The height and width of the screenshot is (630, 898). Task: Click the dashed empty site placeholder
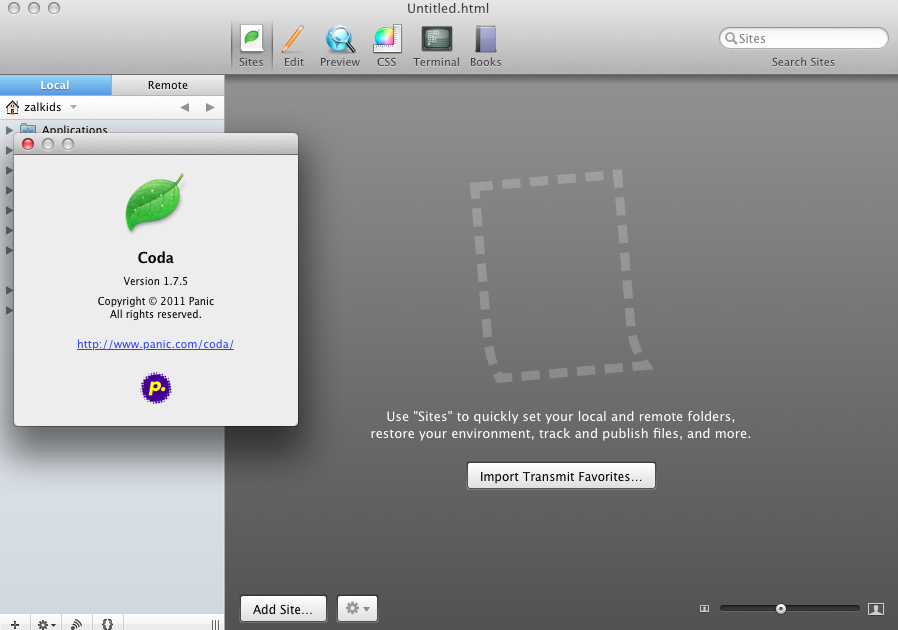point(560,275)
